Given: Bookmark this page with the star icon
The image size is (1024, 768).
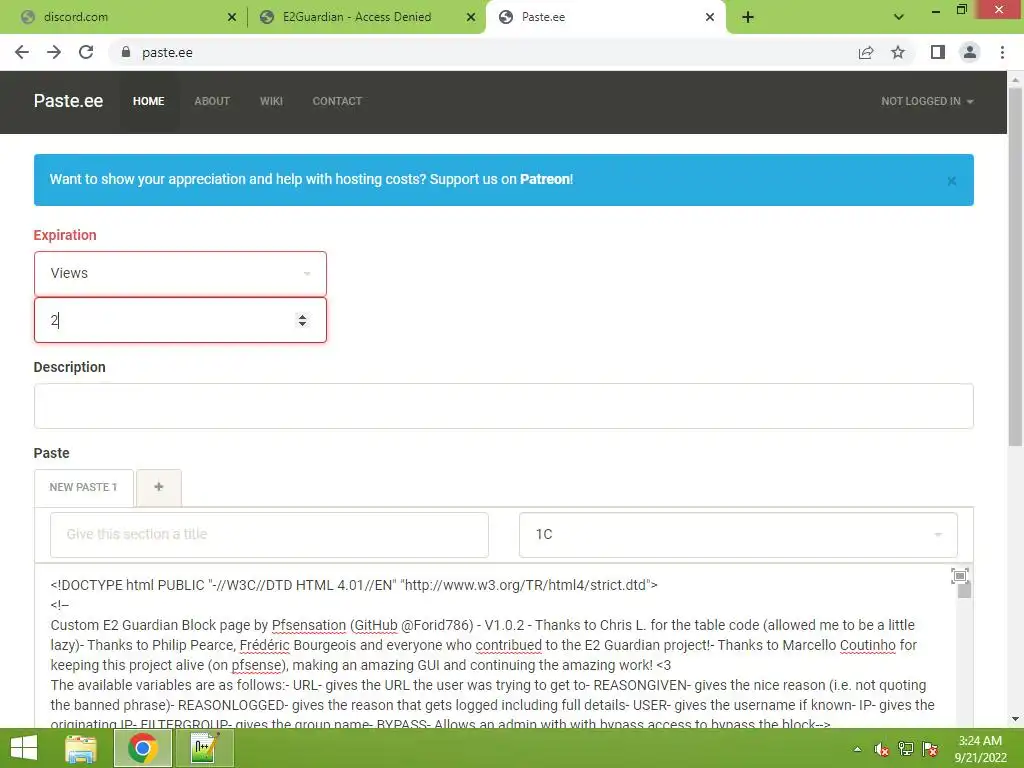Looking at the screenshot, I should [898, 52].
